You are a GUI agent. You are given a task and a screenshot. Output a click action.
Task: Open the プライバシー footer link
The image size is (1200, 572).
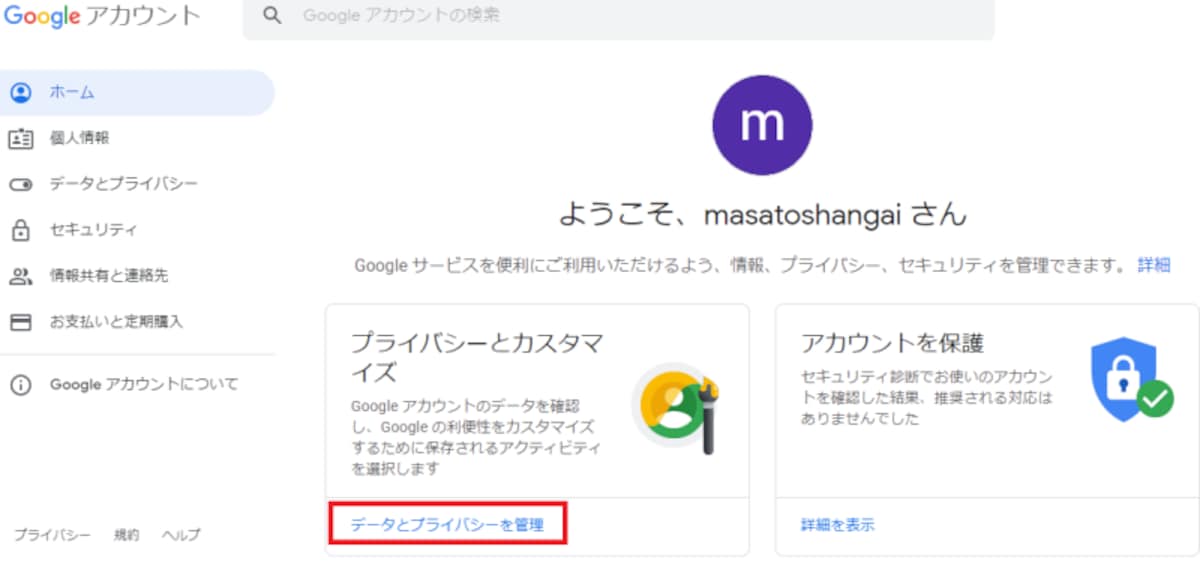click(x=52, y=535)
